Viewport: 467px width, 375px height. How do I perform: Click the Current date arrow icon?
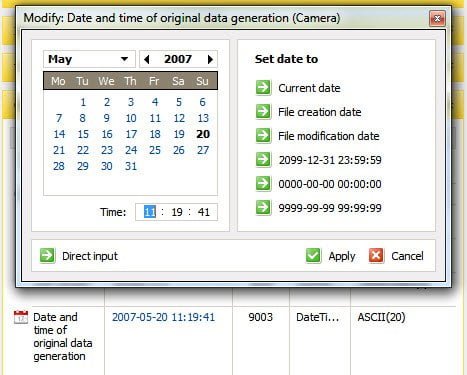point(263,88)
